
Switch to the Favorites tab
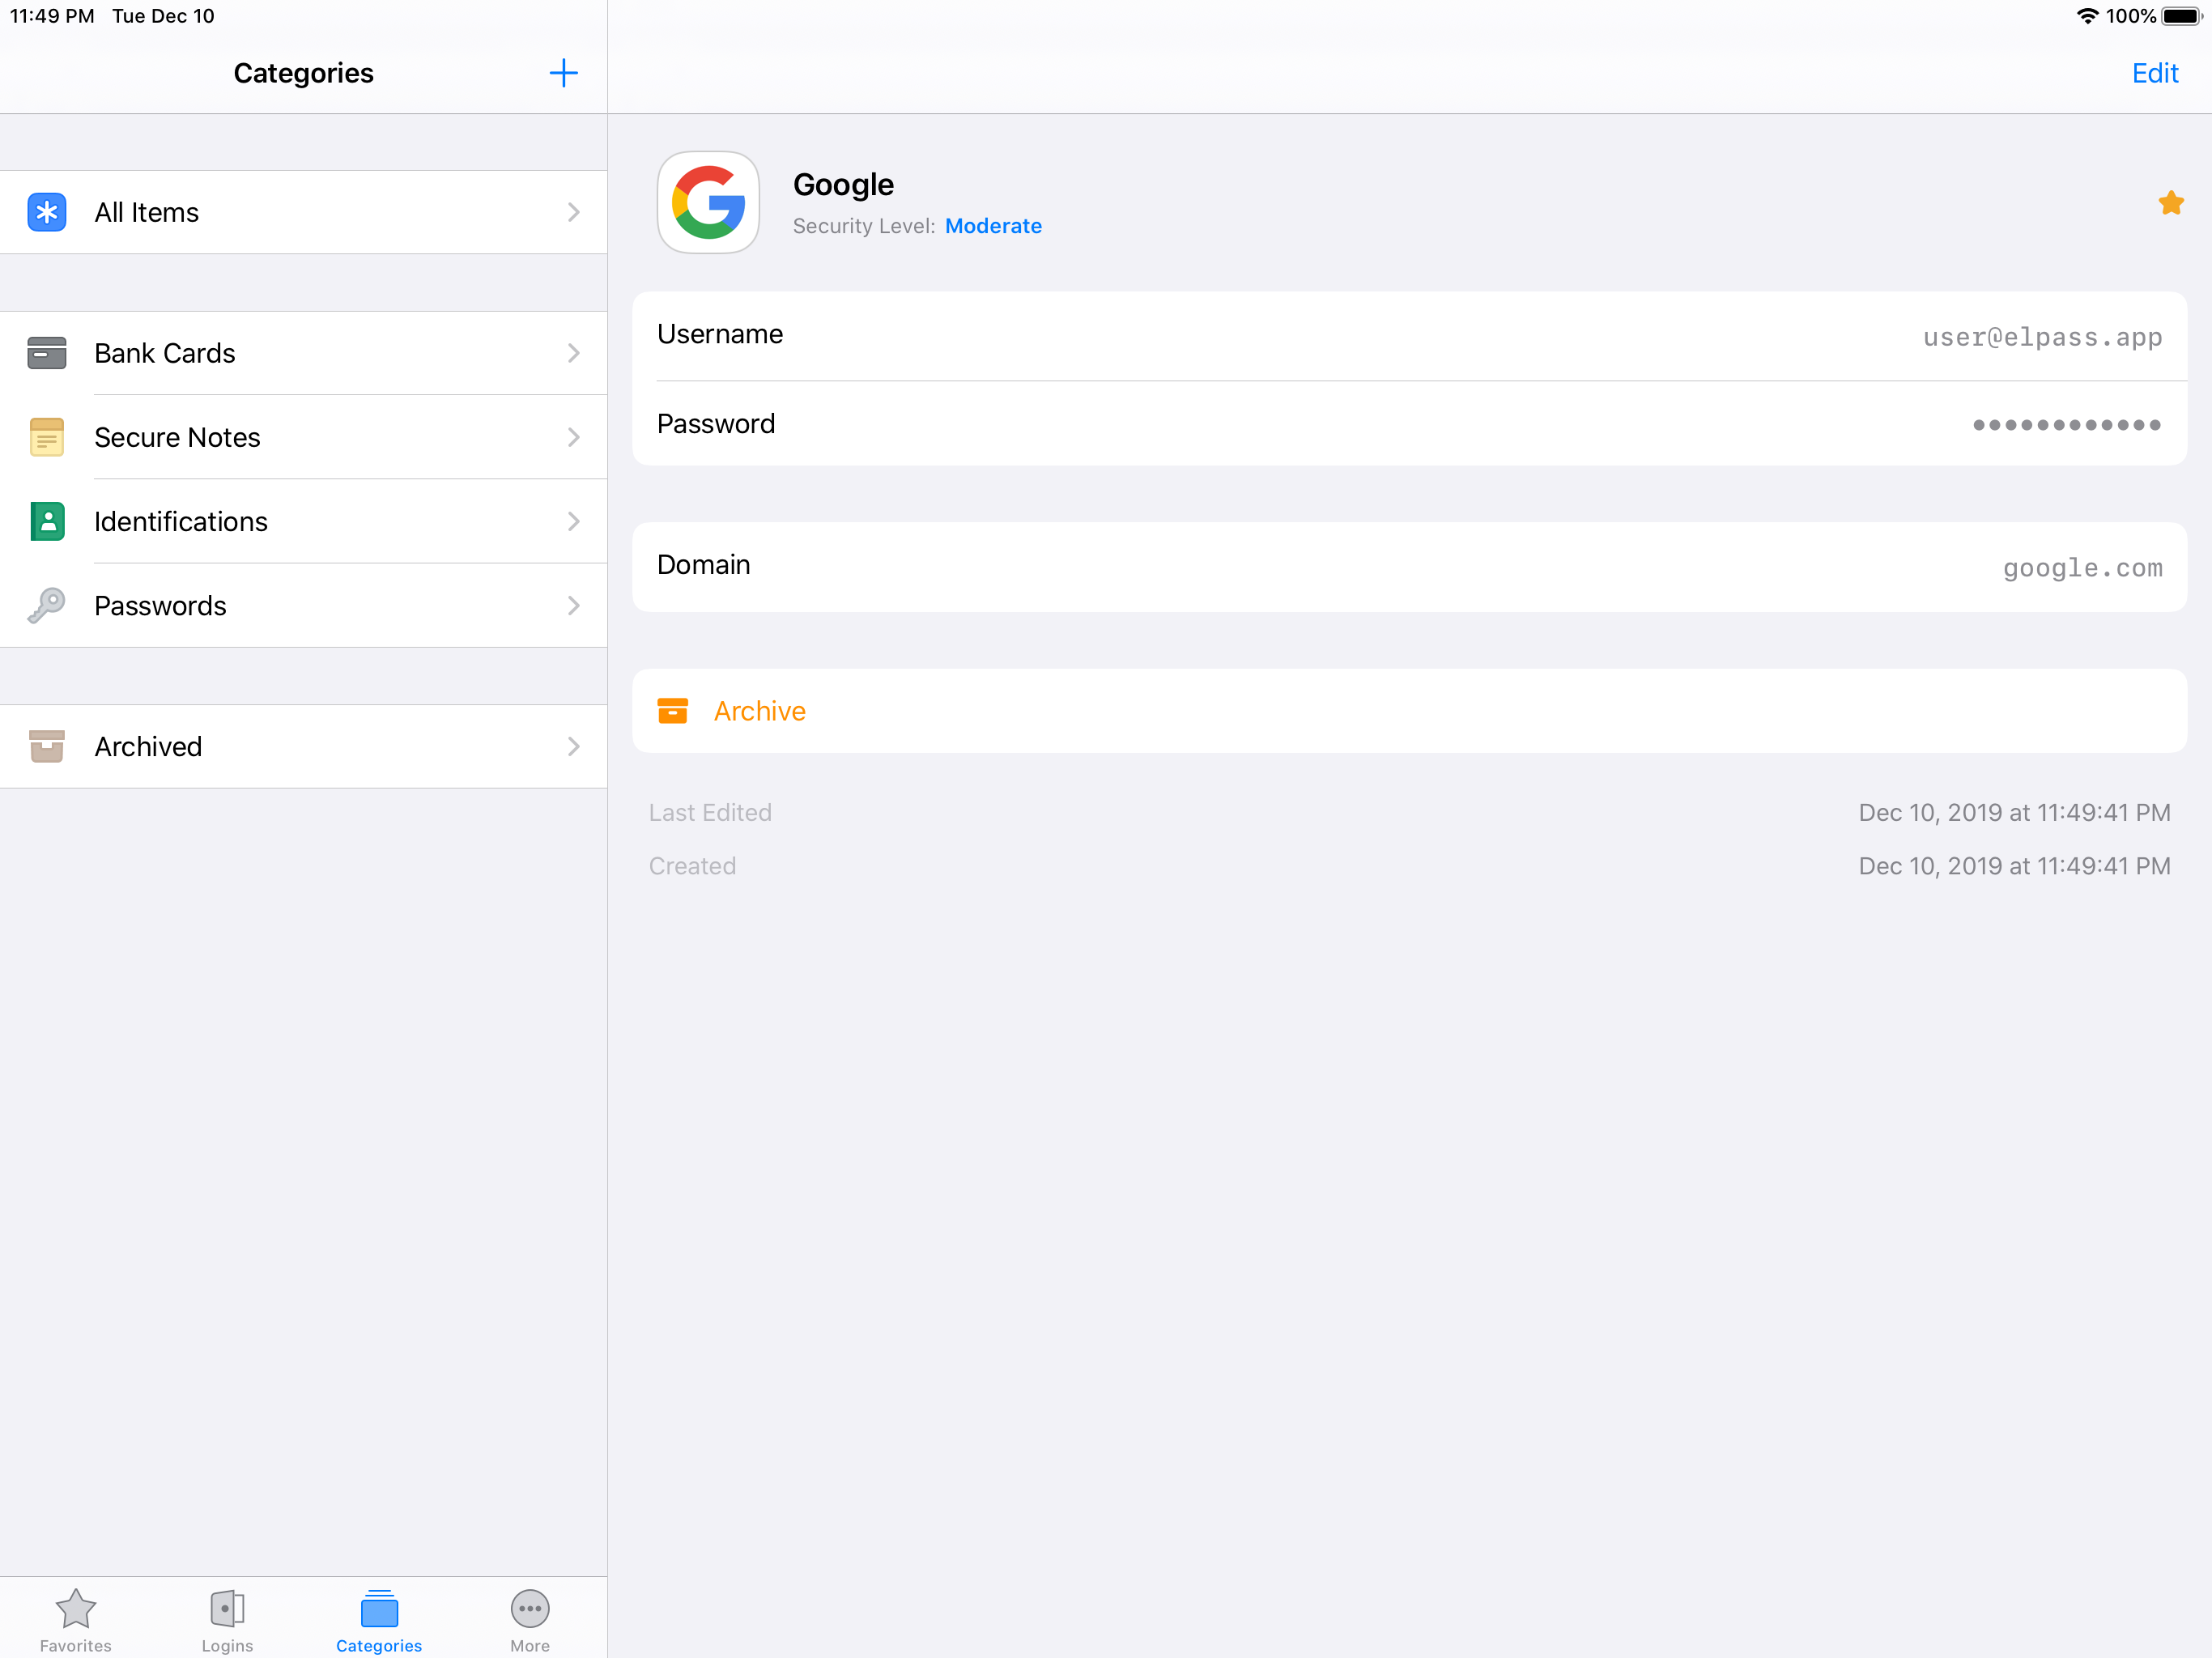tap(75, 1619)
